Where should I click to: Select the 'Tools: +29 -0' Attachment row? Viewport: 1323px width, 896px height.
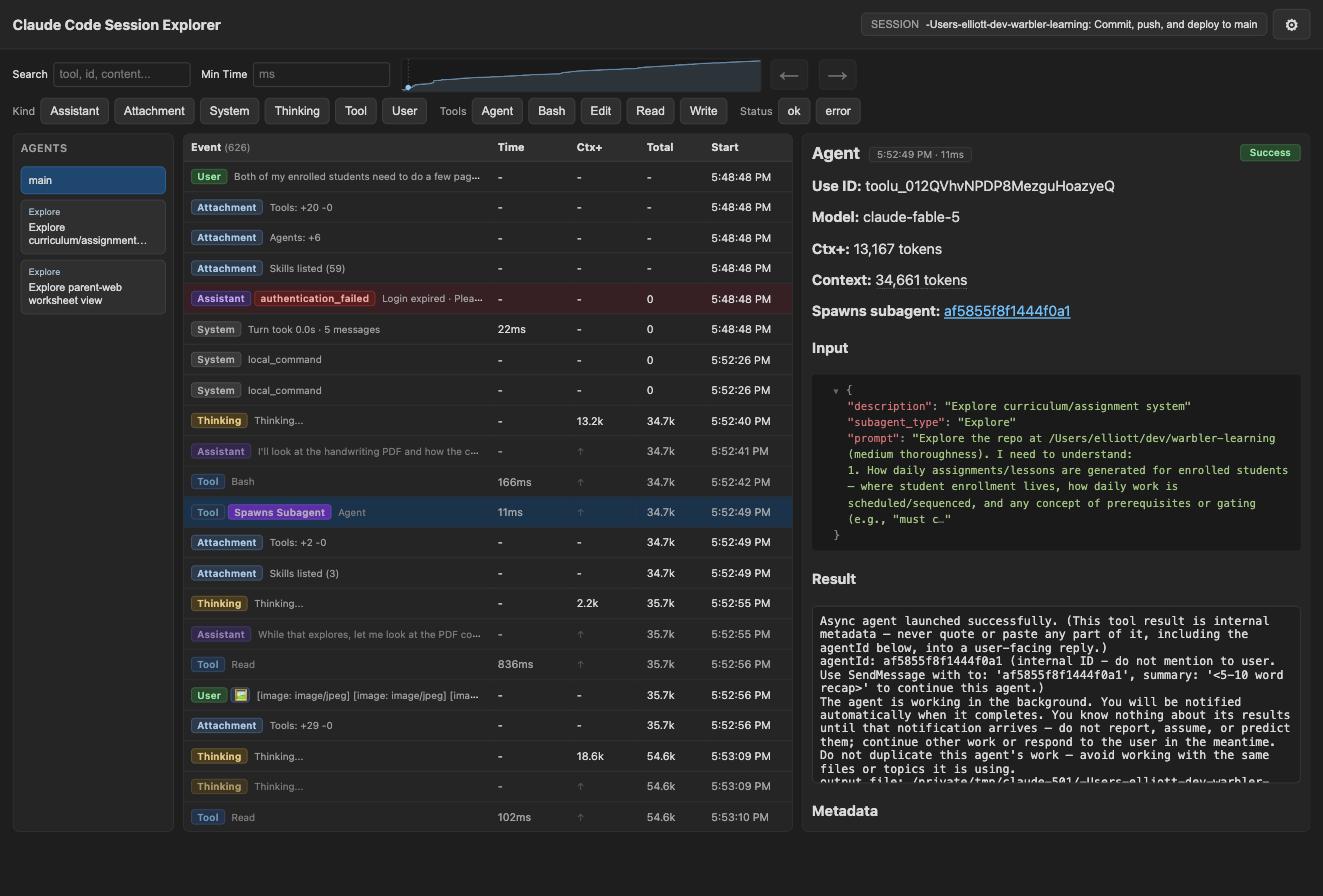tap(487, 726)
